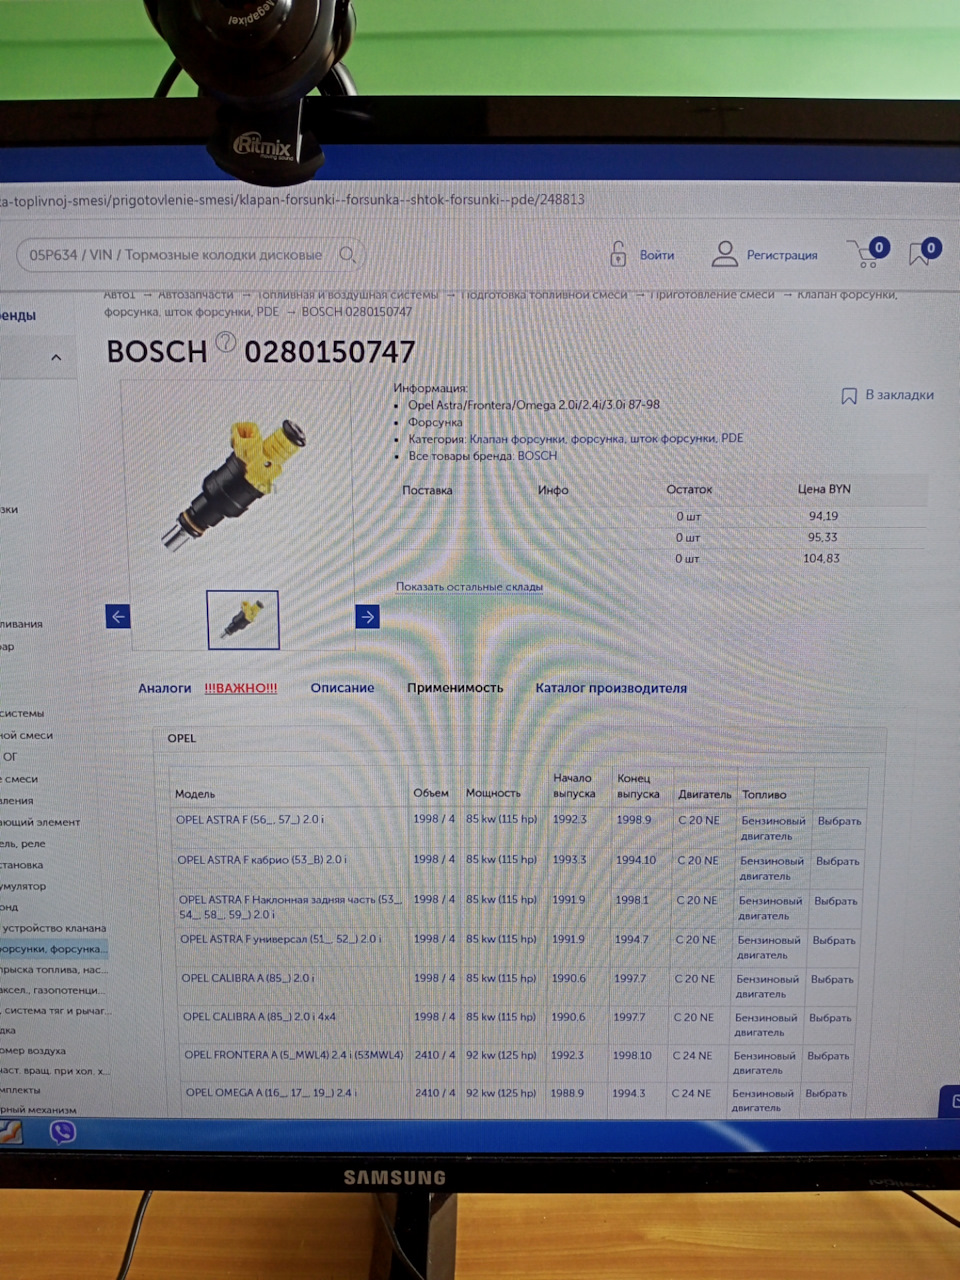The height and width of the screenshot is (1280, 960).
Task: Click the user profile icon beside Регистрация
Action: [x=724, y=254]
